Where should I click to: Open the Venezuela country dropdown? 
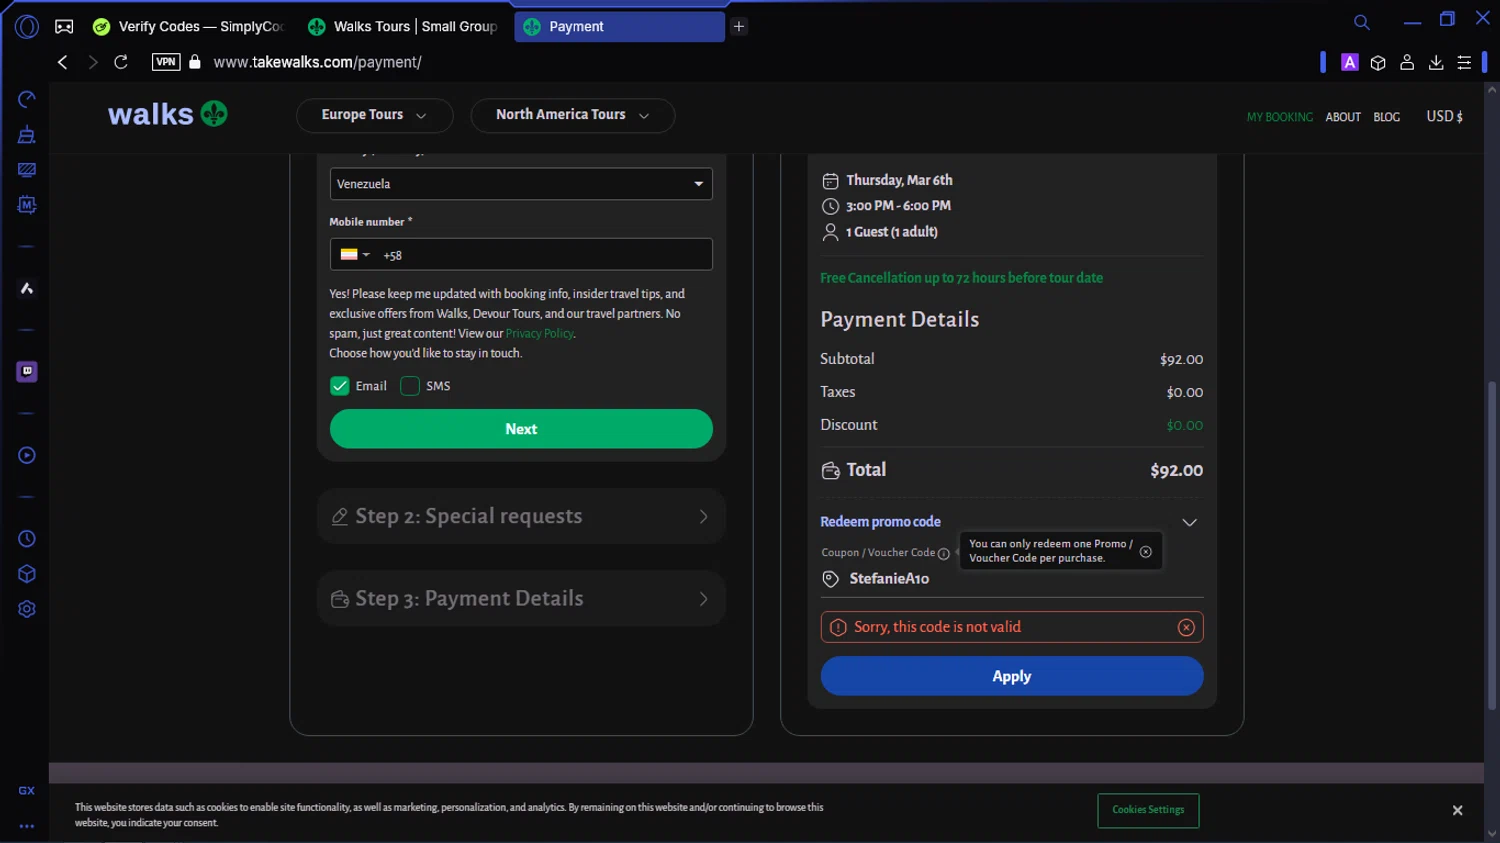click(x=521, y=184)
